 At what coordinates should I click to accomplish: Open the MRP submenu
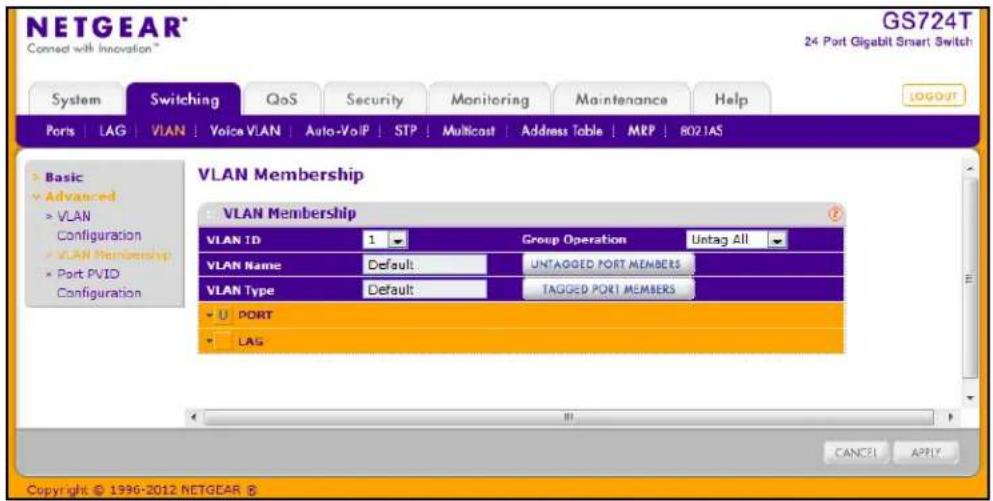click(x=641, y=131)
